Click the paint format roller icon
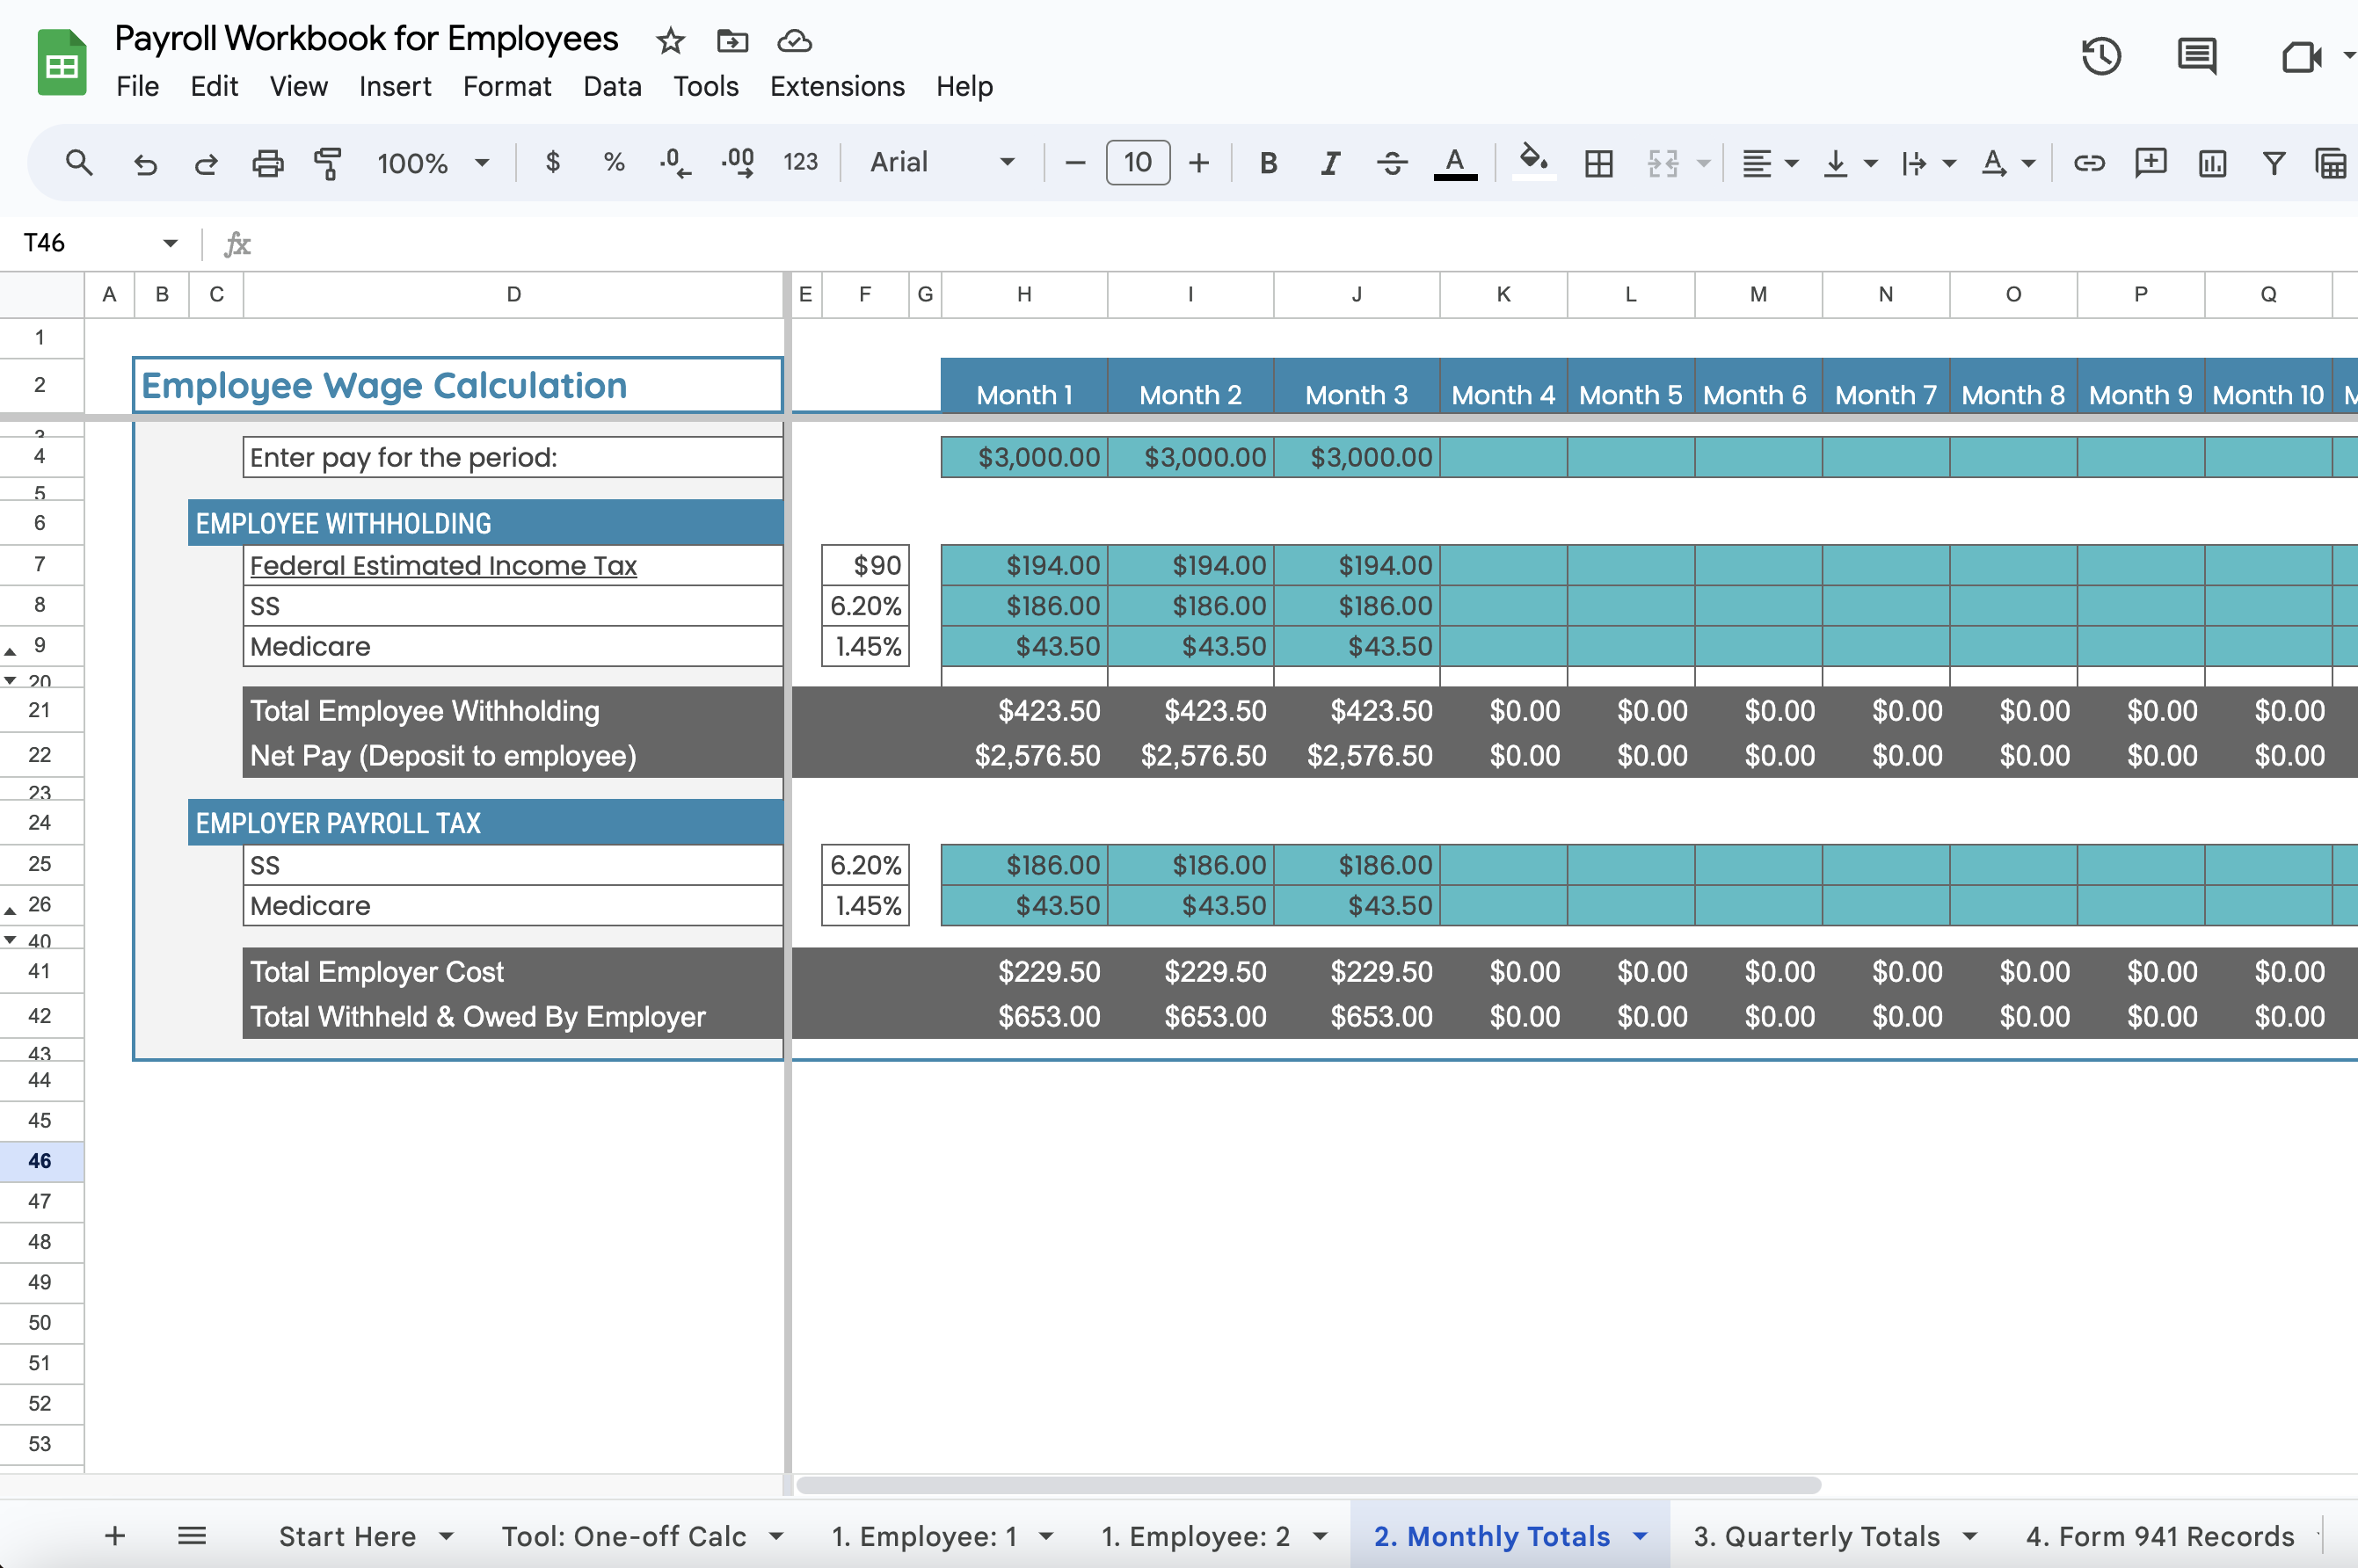The image size is (2358, 1568). [328, 163]
